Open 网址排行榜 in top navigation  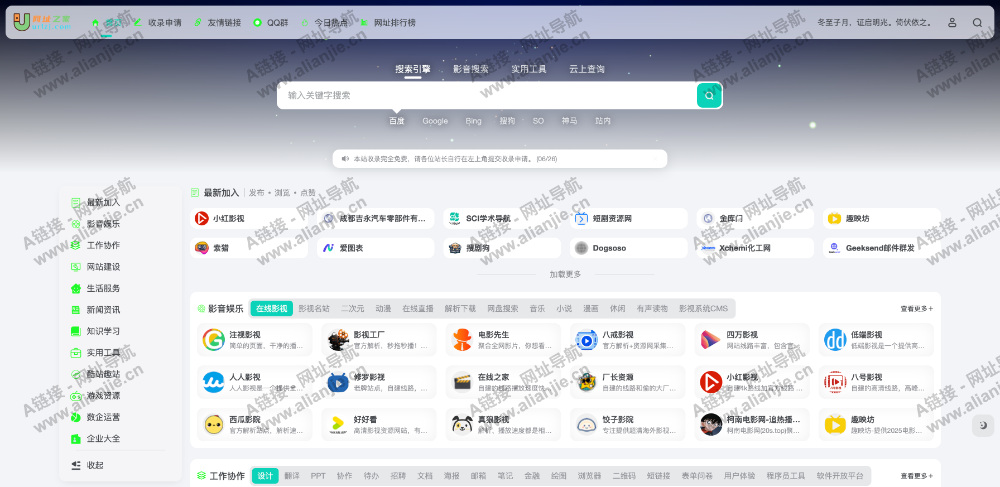[388, 22]
